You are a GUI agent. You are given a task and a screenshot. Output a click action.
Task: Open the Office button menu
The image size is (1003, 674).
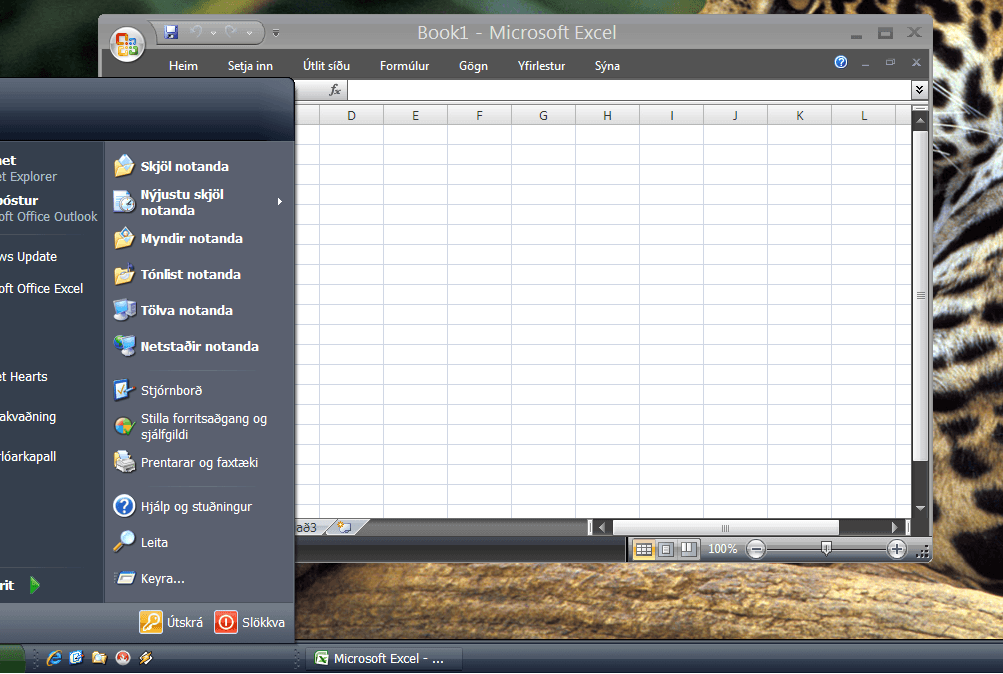[x=128, y=42]
